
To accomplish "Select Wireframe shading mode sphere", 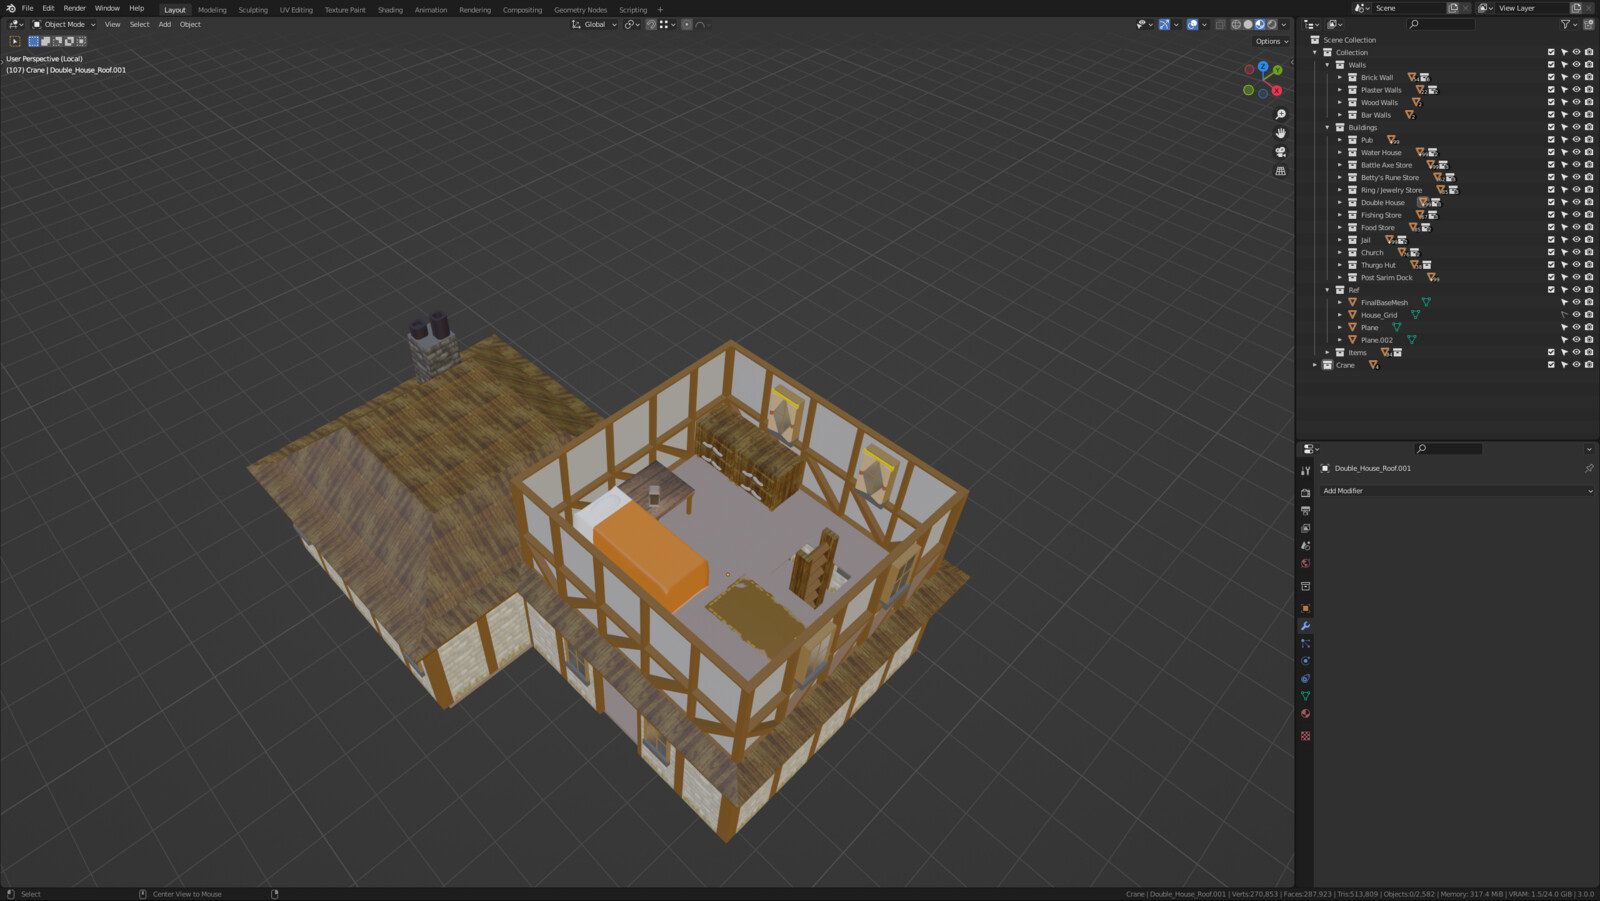I will pos(1236,24).
